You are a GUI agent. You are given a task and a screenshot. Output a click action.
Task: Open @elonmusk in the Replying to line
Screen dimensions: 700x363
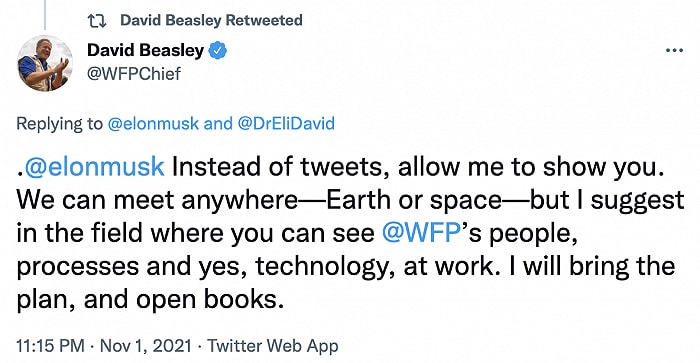153,124
